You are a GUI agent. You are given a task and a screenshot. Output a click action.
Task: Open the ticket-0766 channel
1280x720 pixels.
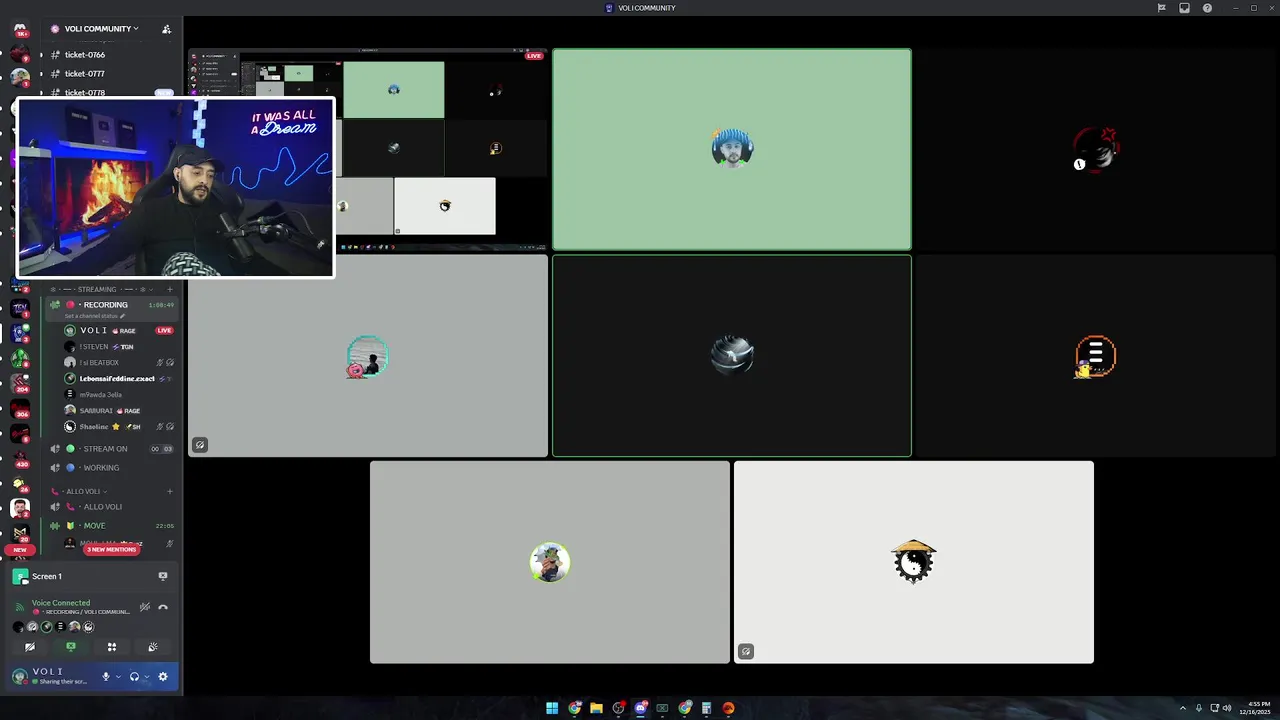(85, 55)
